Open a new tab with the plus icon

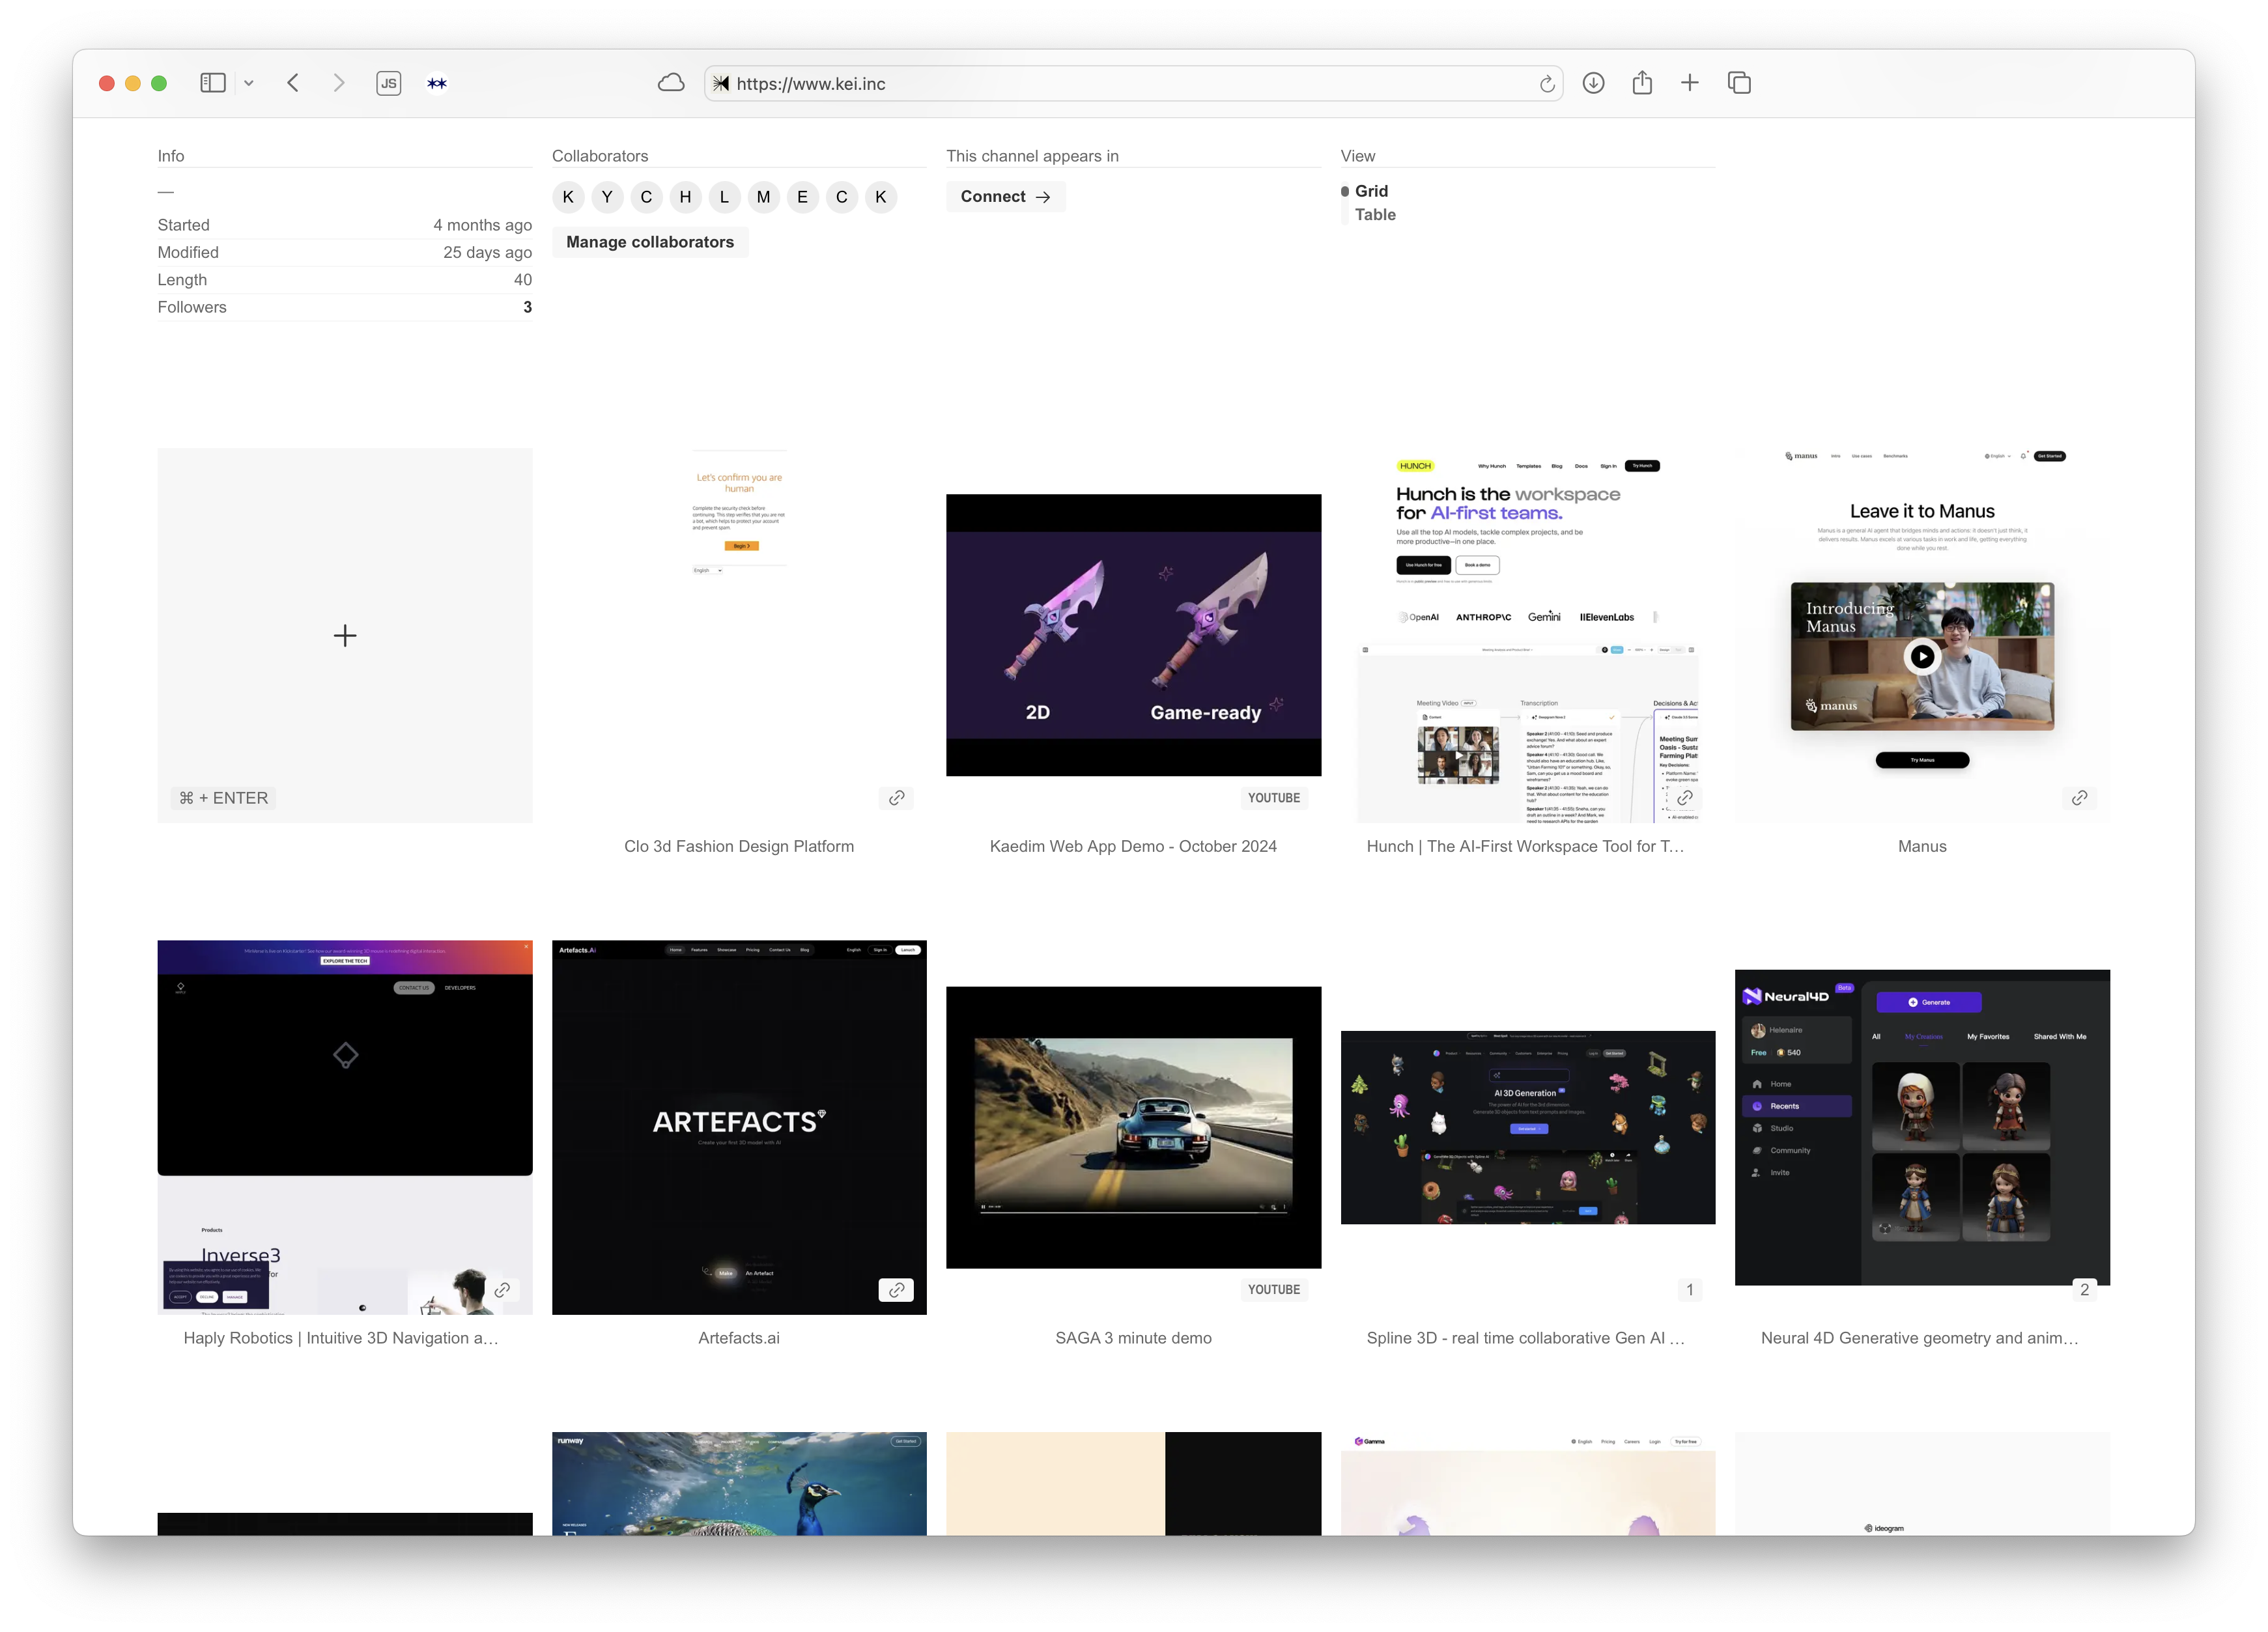(x=1690, y=83)
